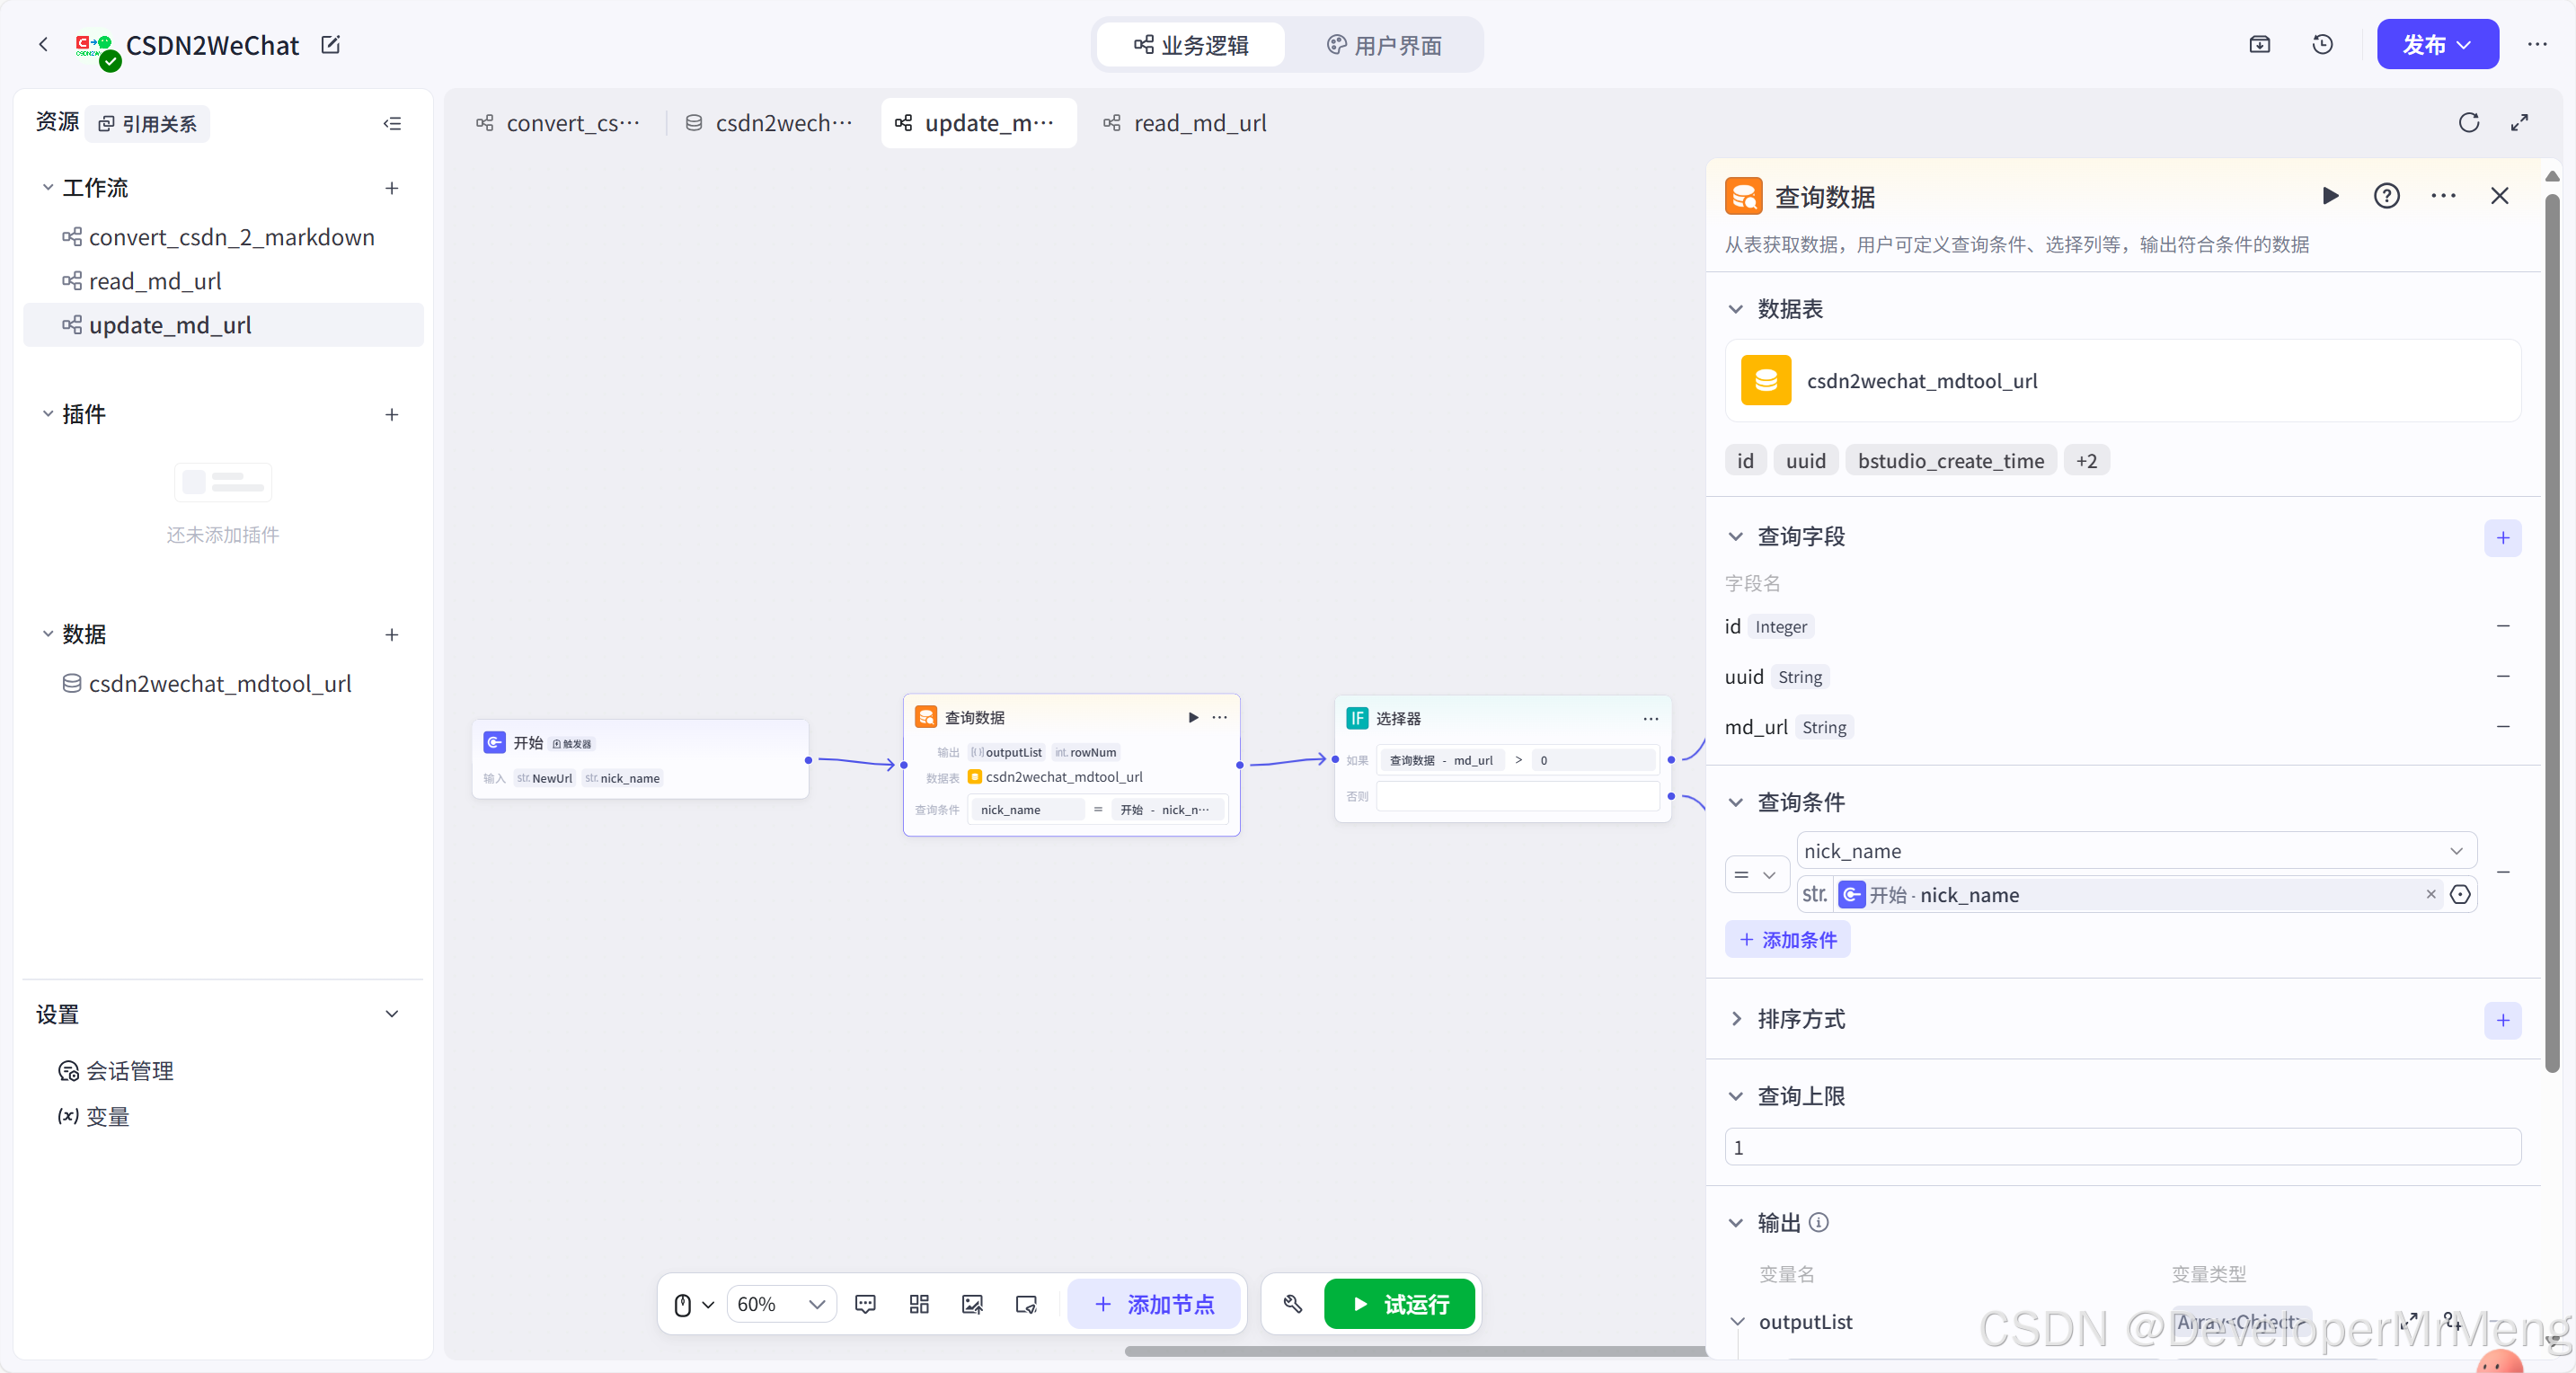
Task: Expand the 排序方式 section
Action: [x=1736, y=1019]
